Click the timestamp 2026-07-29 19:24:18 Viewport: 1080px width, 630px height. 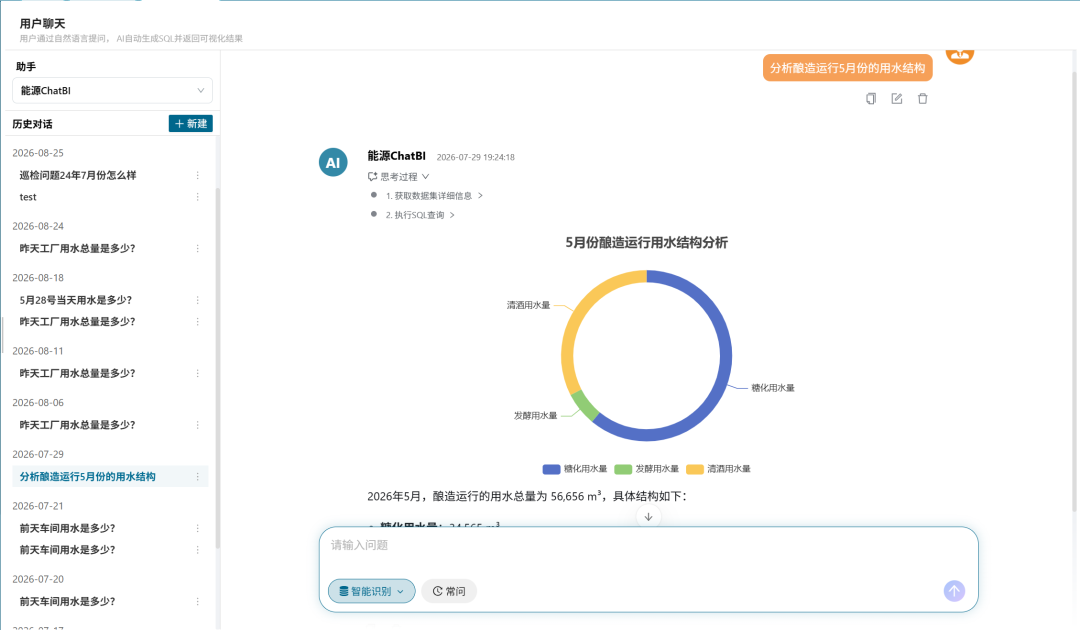[475, 157]
